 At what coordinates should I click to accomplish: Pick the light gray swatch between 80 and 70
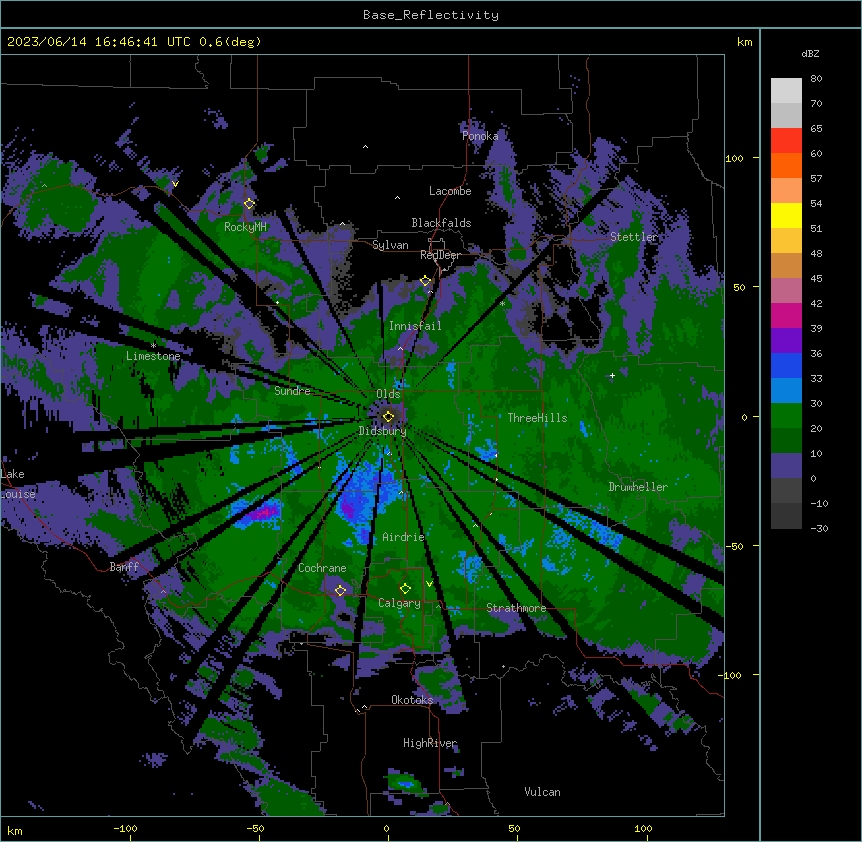[x=786, y=90]
